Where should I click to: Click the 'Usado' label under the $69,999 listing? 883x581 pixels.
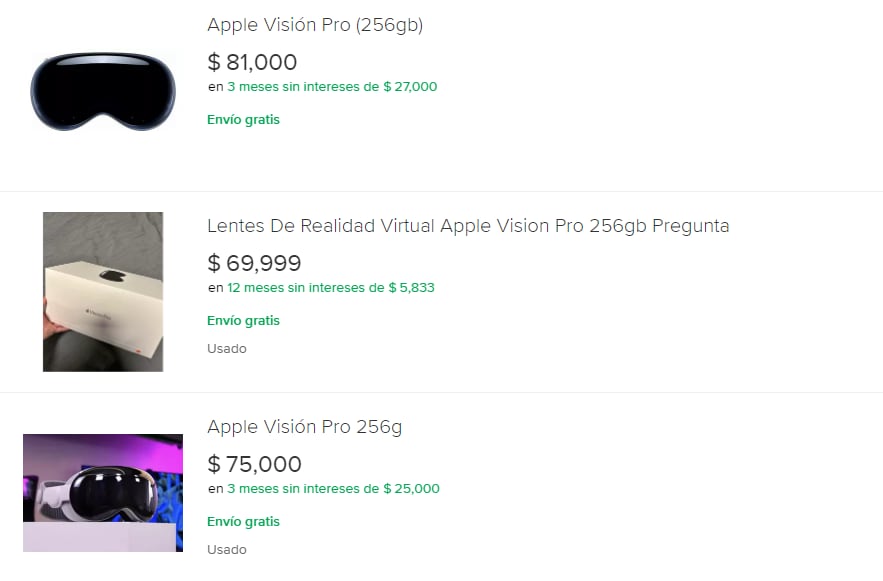tap(226, 349)
